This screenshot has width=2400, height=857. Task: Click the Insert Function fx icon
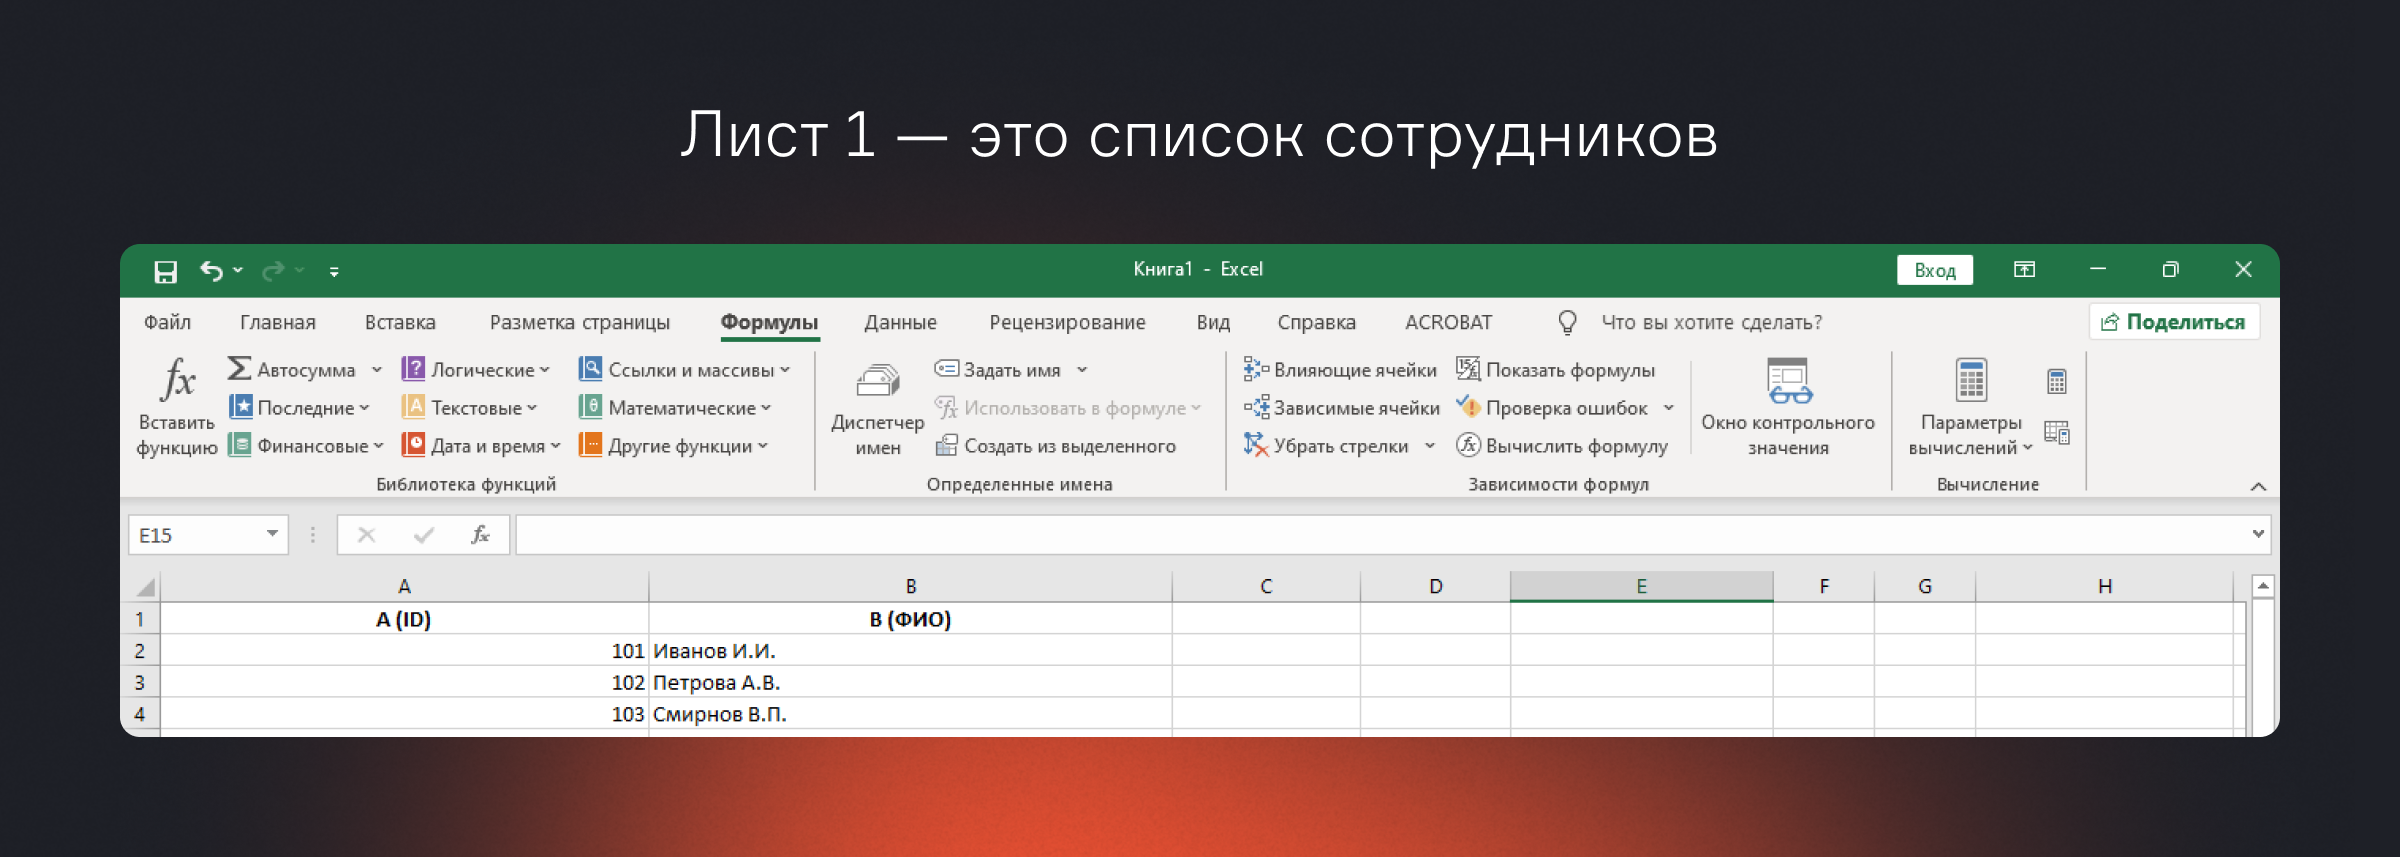click(177, 382)
